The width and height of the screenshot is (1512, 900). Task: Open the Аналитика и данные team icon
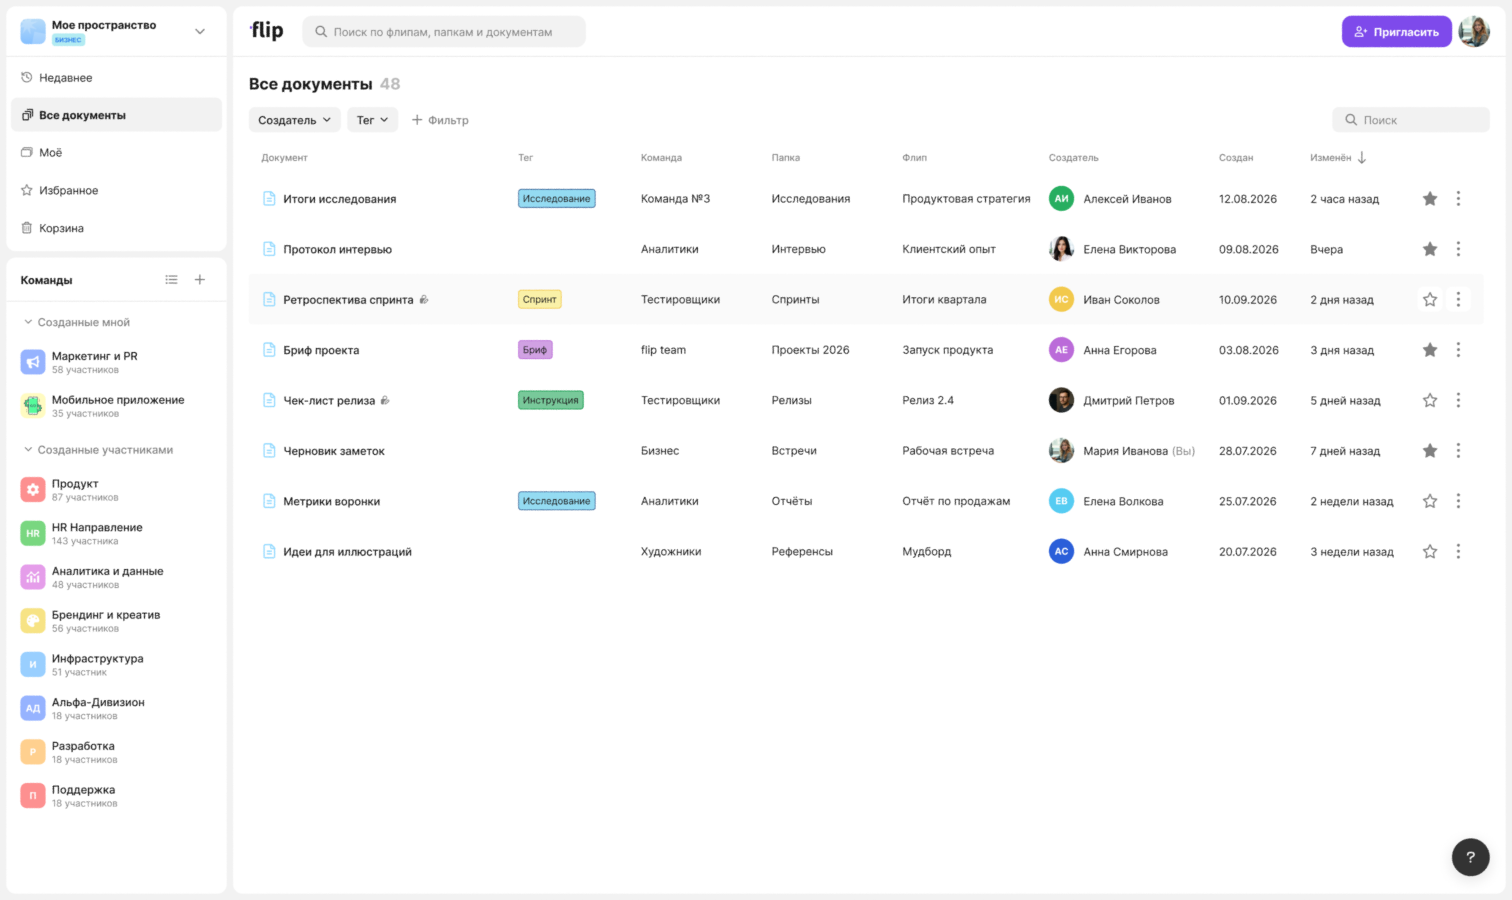[x=33, y=577]
